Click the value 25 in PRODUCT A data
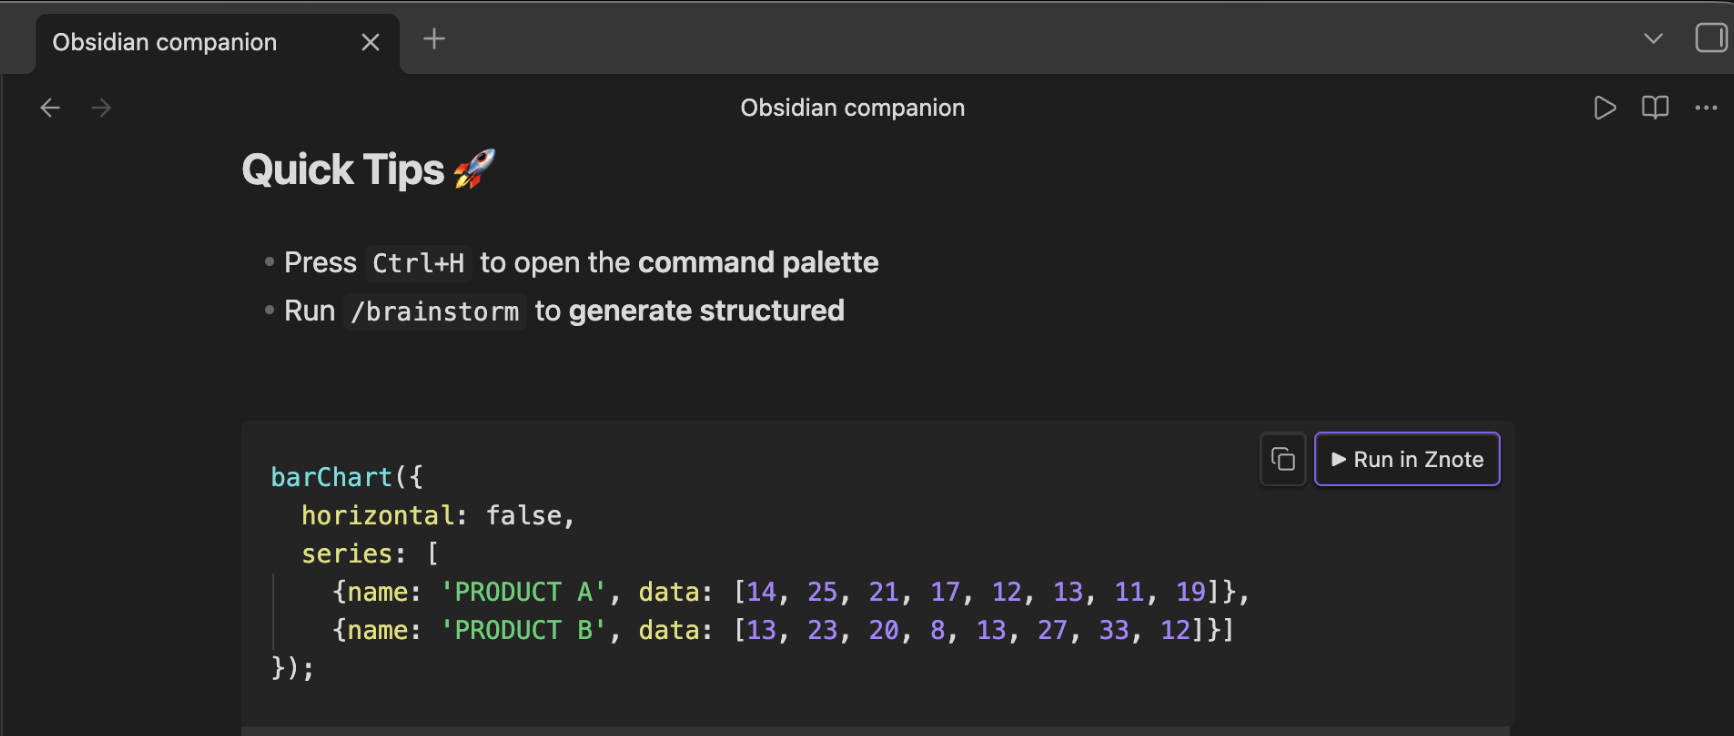The height and width of the screenshot is (736, 1734). pyautogui.click(x=822, y=592)
